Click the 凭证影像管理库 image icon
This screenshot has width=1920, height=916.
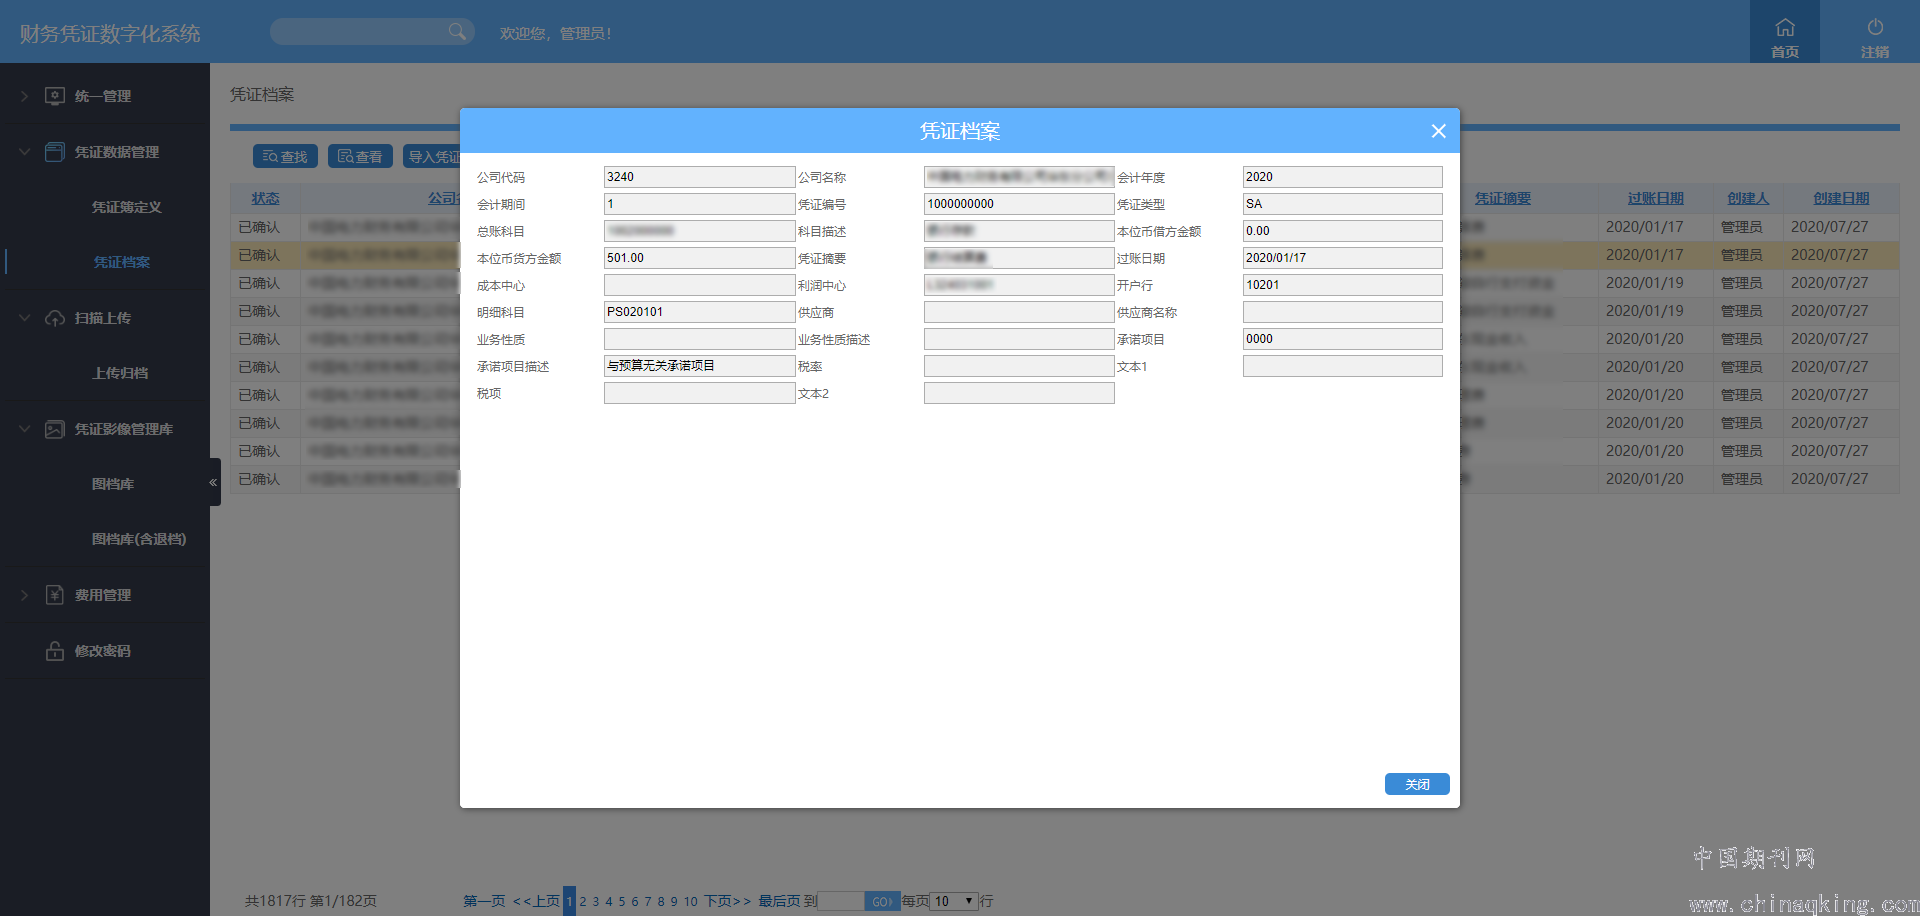pos(55,429)
